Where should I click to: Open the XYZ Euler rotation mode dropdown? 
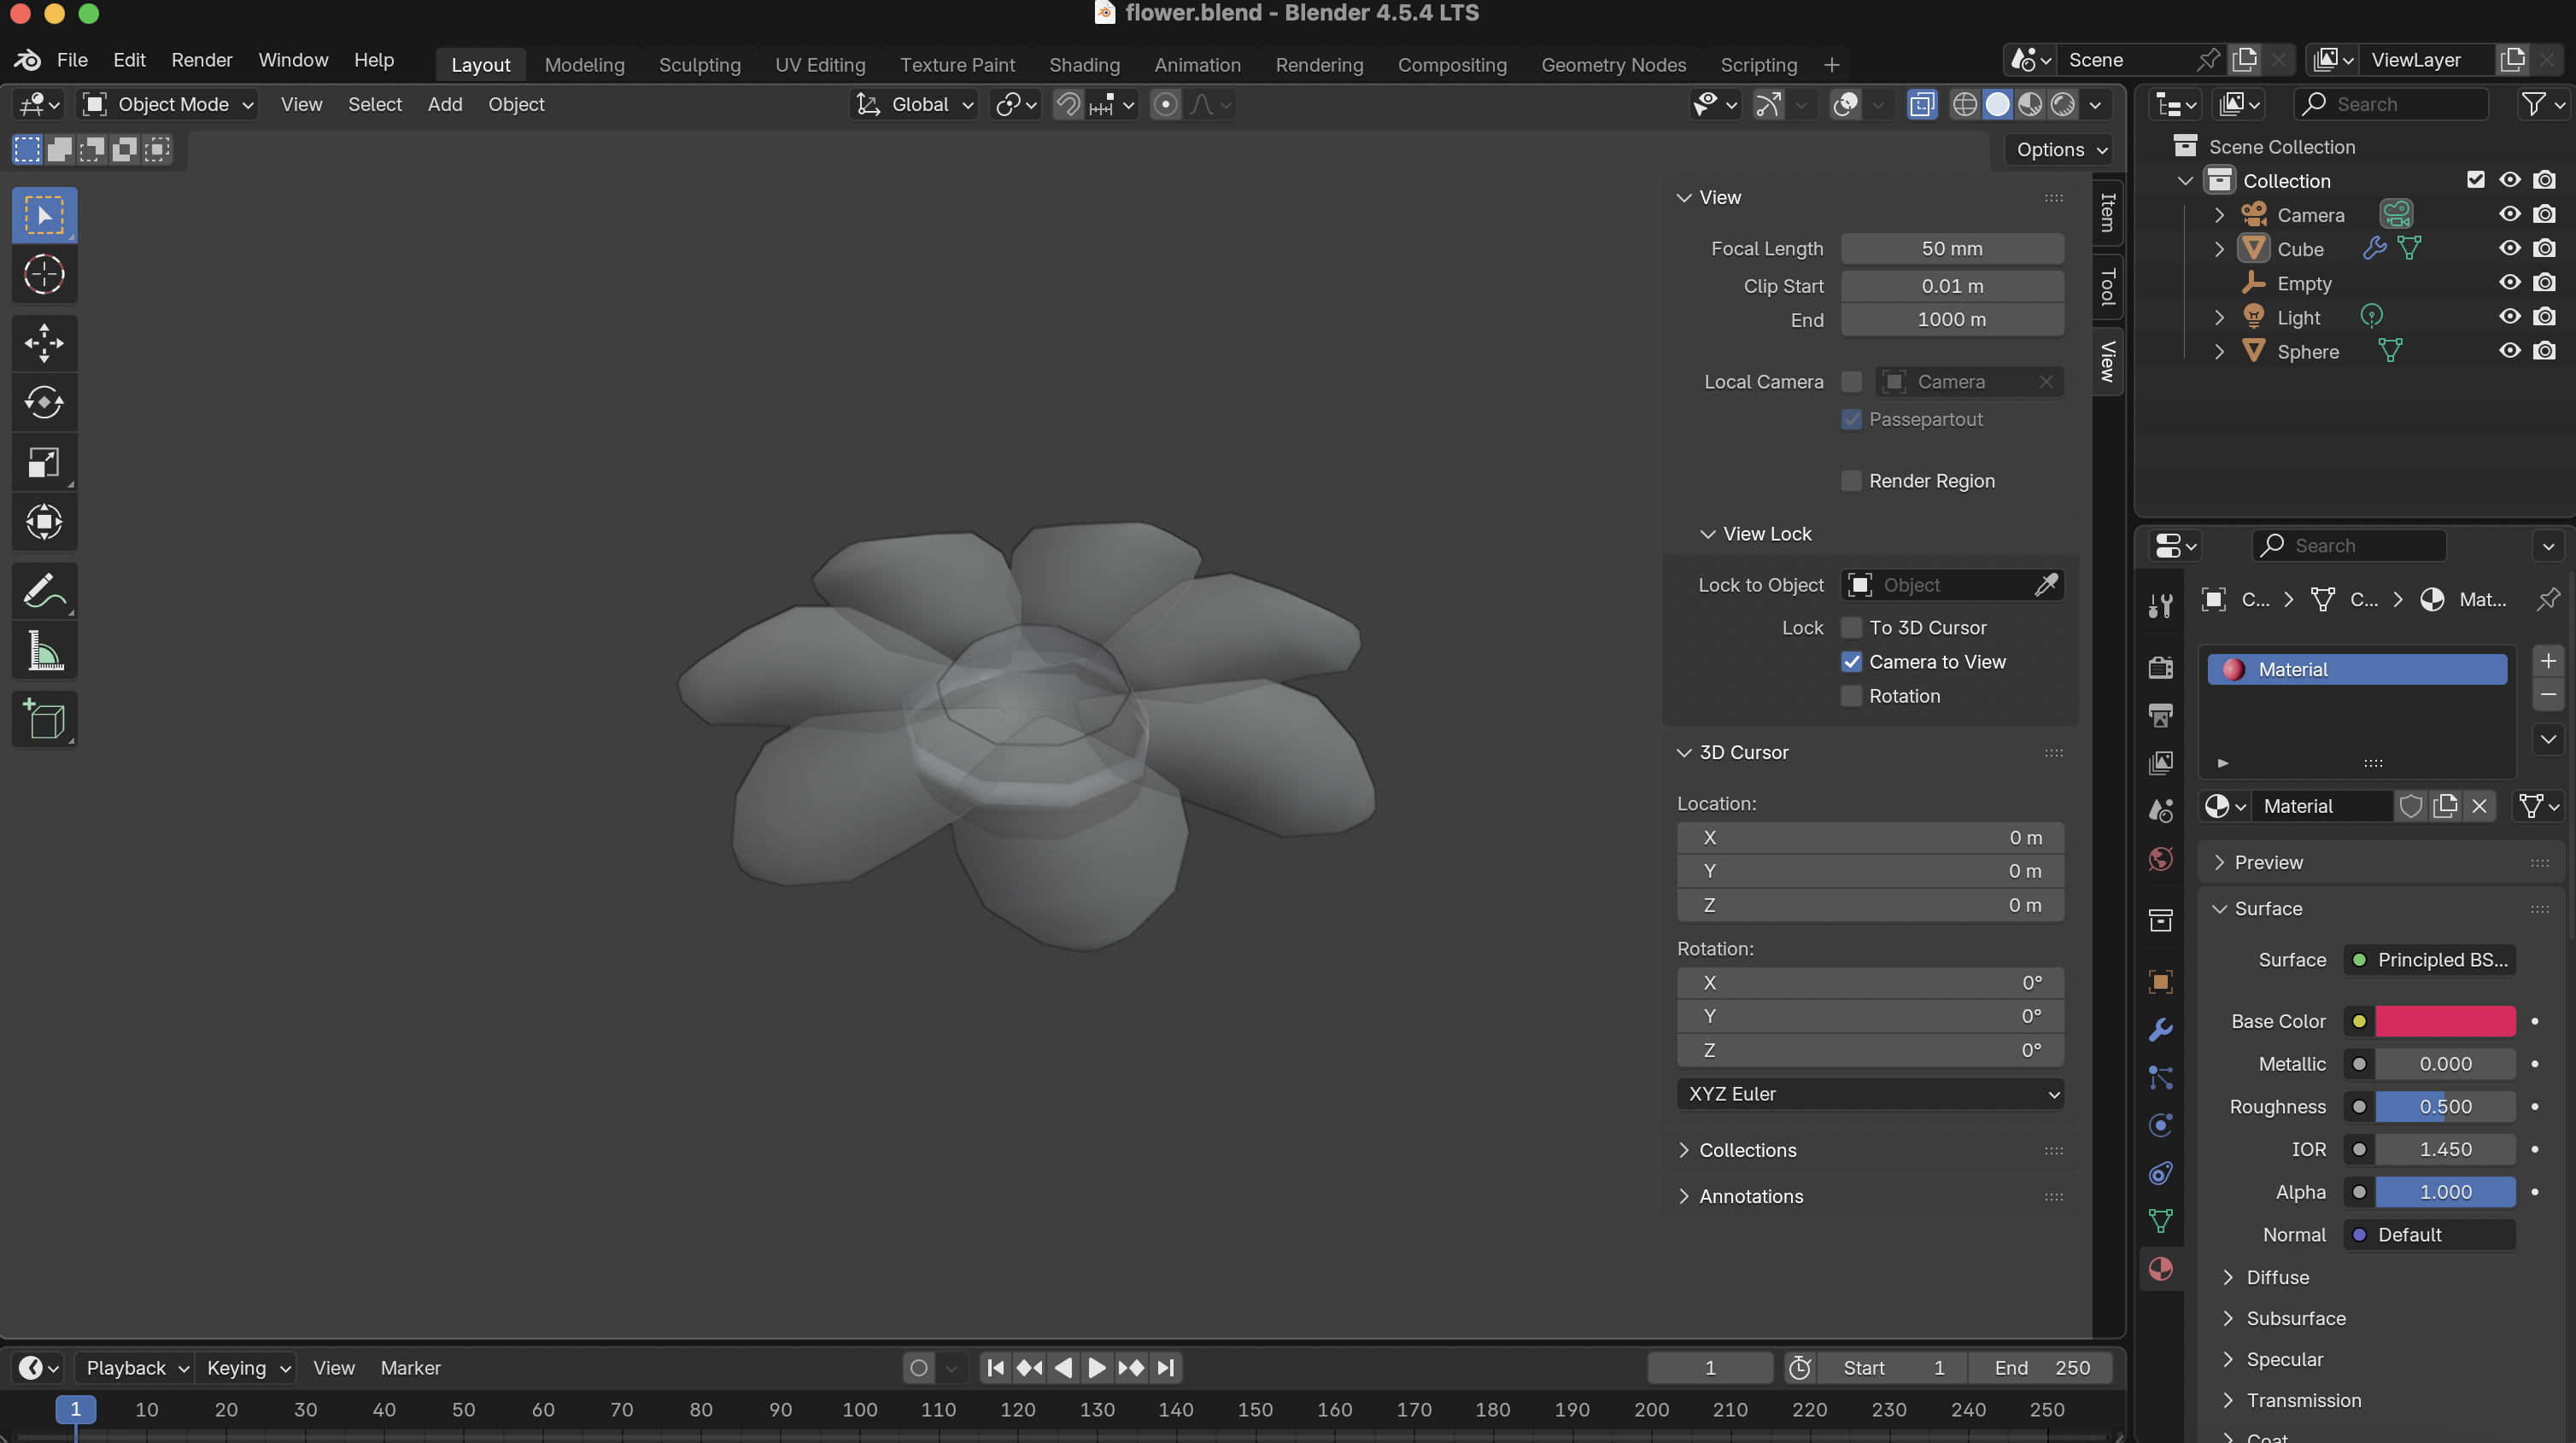[x=1869, y=1094]
